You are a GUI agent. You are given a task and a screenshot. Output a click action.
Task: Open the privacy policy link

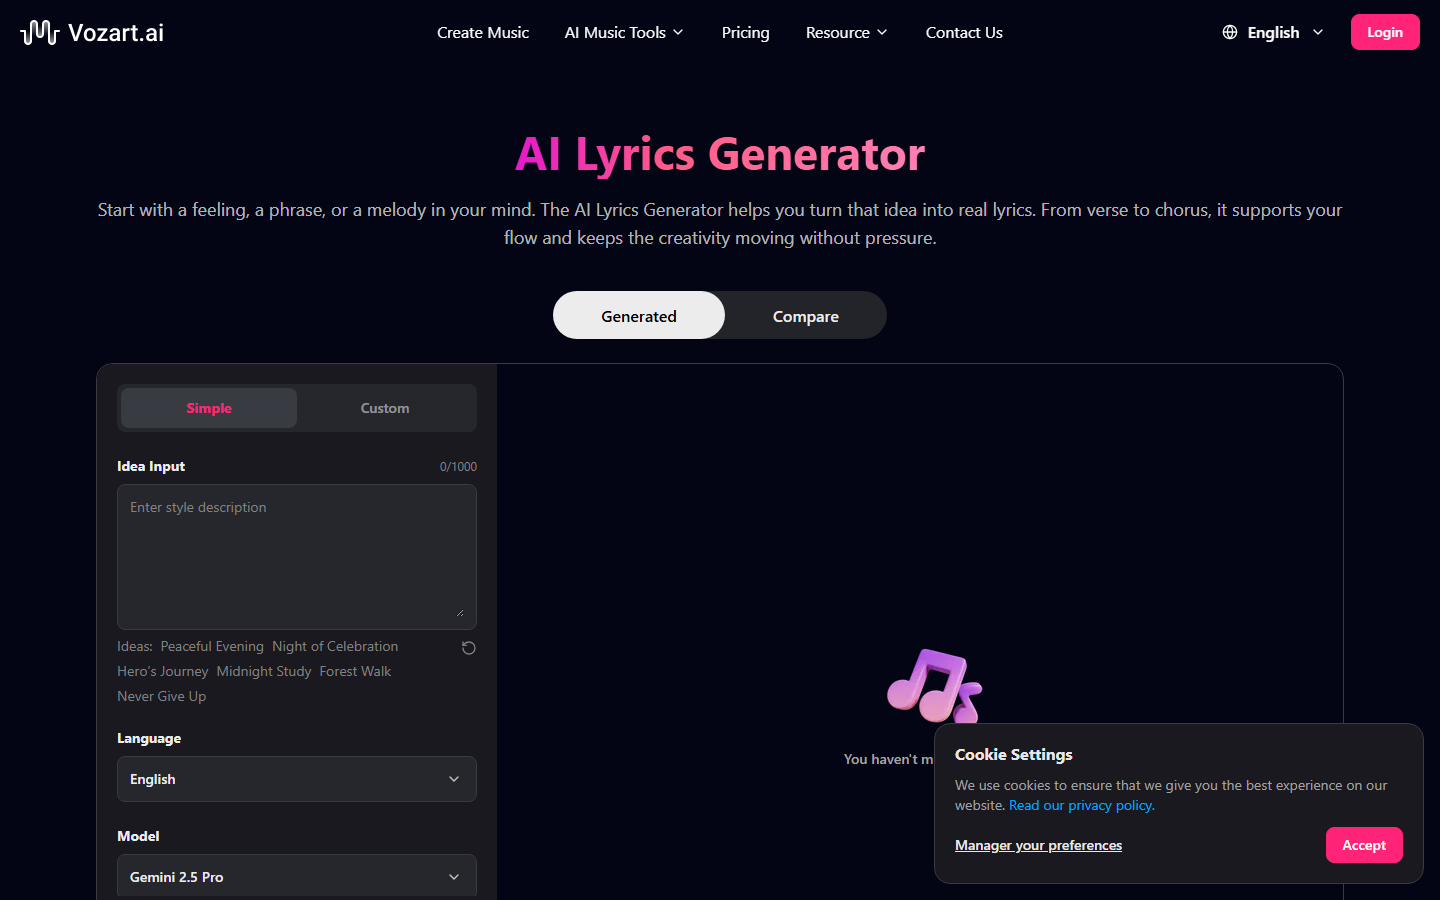[x=1080, y=805]
